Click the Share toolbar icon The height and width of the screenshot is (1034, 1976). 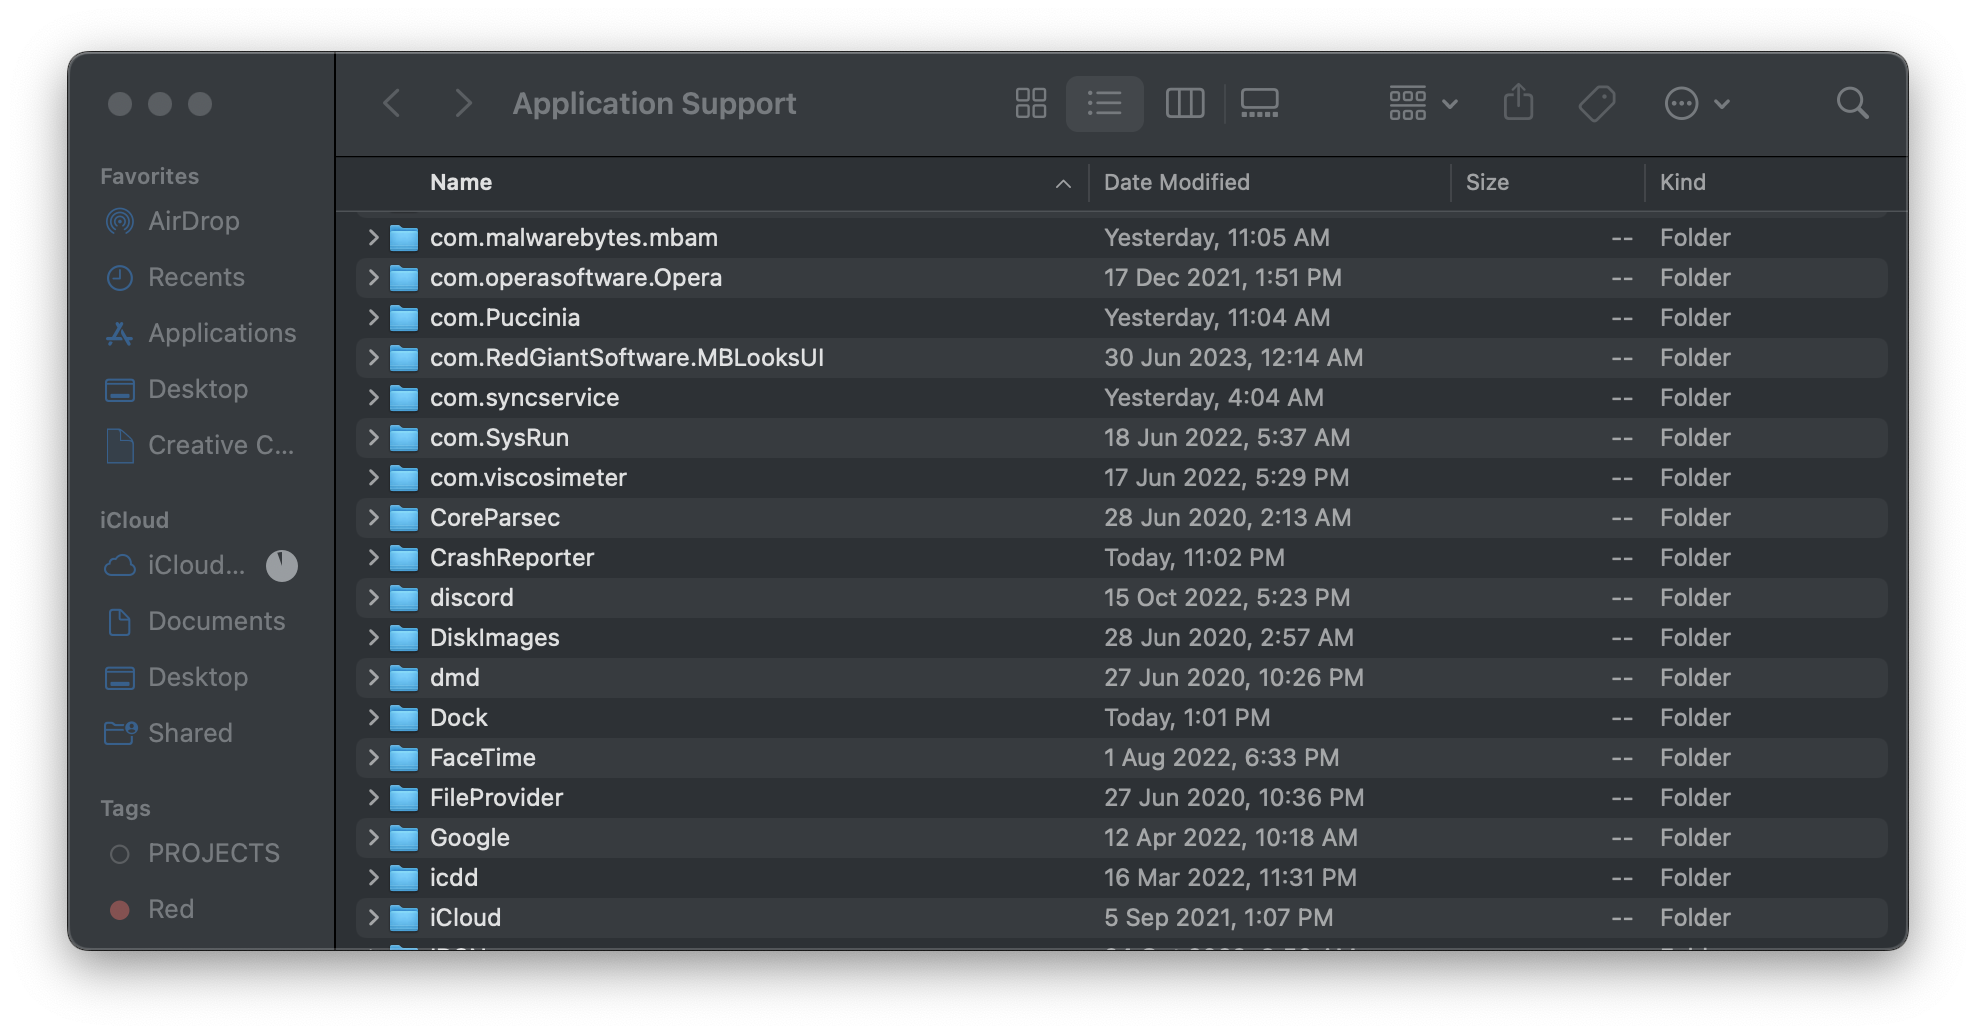click(x=1518, y=102)
